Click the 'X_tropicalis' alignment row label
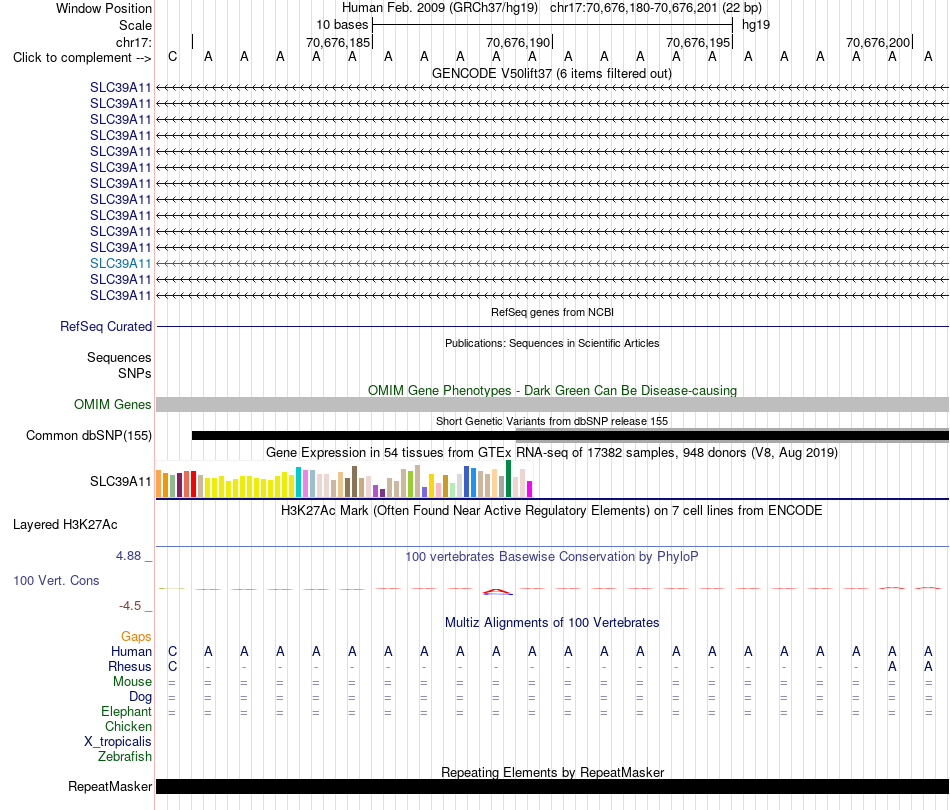The image size is (950, 810). [x=118, y=742]
